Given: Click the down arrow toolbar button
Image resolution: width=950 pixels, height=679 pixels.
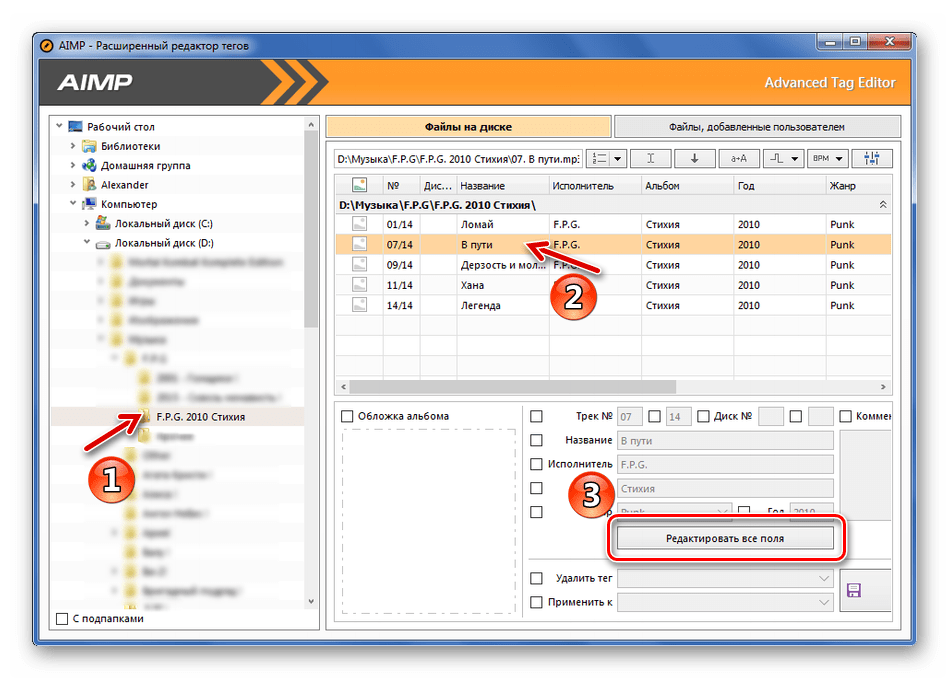Looking at the screenshot, I should (694, 159).
